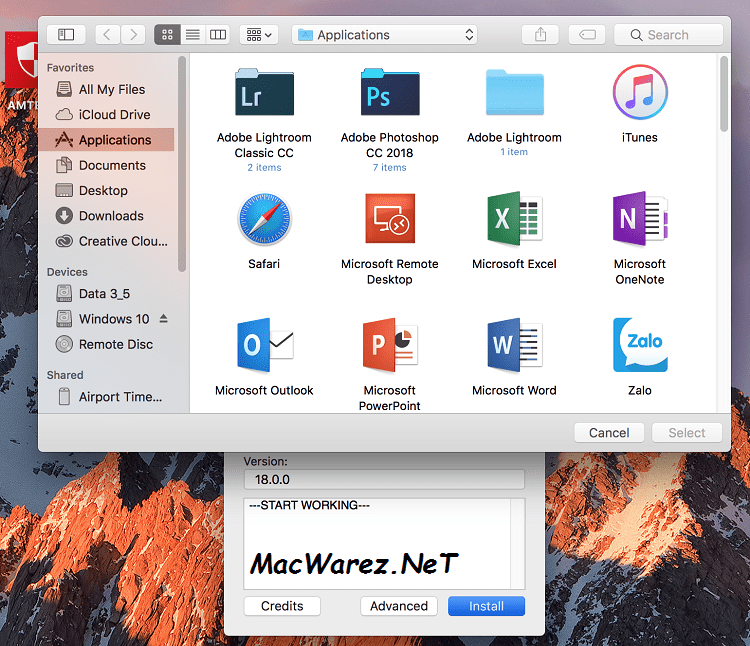The image size is (750, 646).
Task: Click Credits in the patcher window
Action: (282, 606)
